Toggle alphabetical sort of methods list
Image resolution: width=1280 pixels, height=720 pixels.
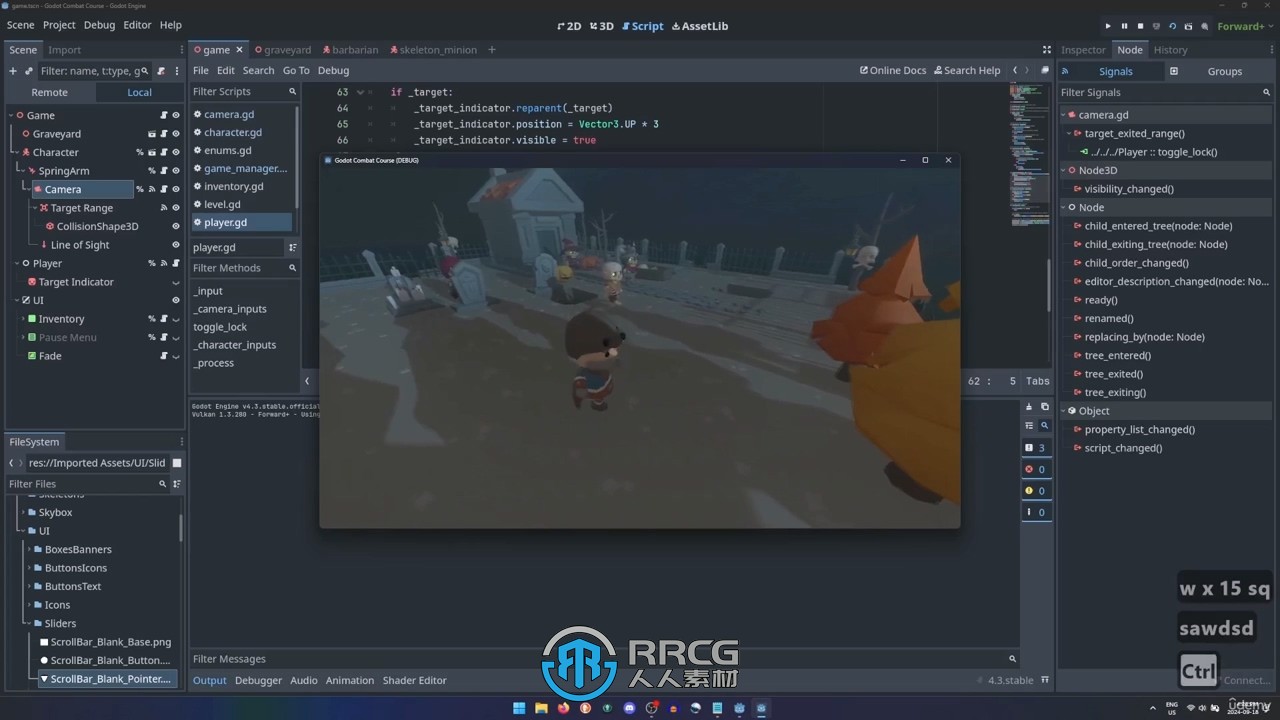click(292, 248)
